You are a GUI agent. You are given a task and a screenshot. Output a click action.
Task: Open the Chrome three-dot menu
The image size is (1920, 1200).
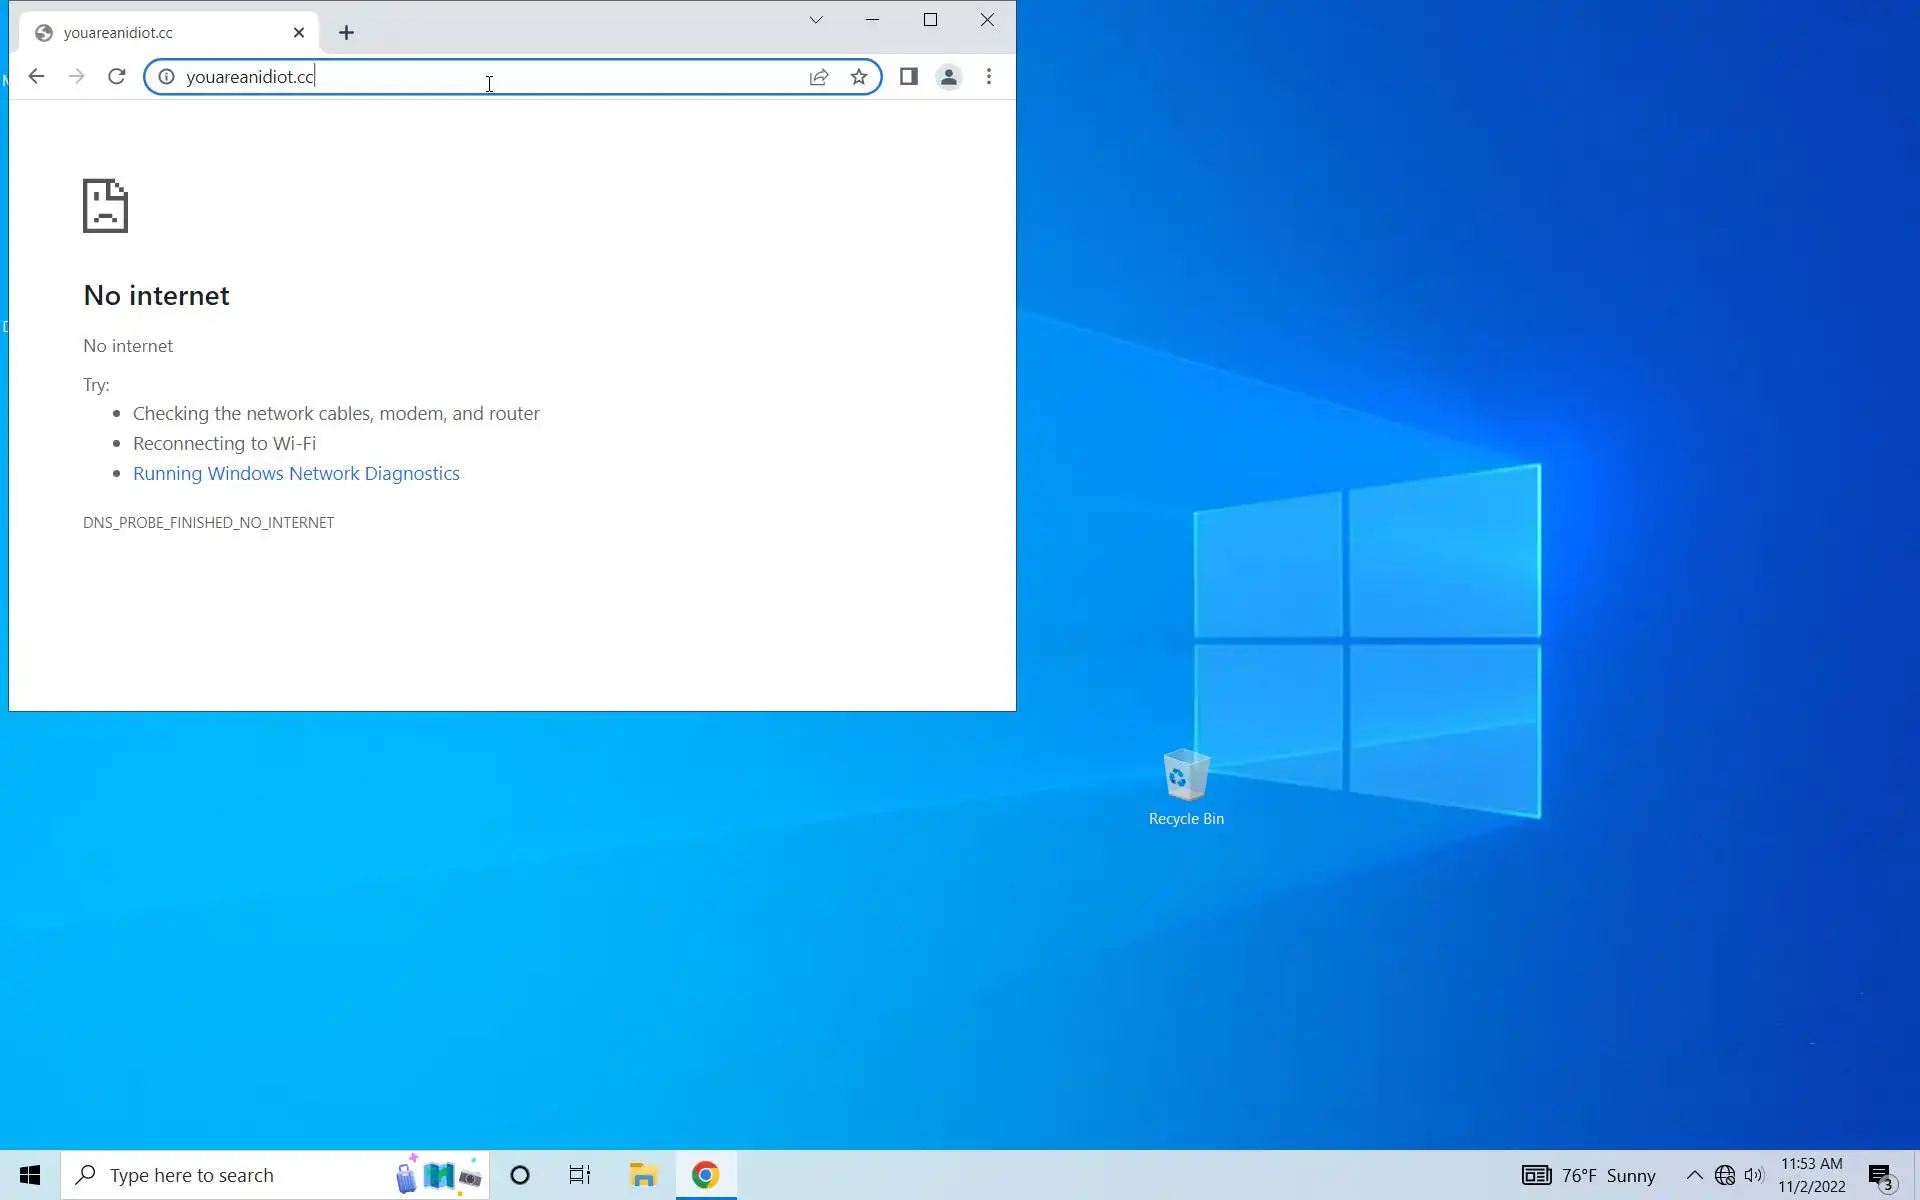(x=988, y=77)
